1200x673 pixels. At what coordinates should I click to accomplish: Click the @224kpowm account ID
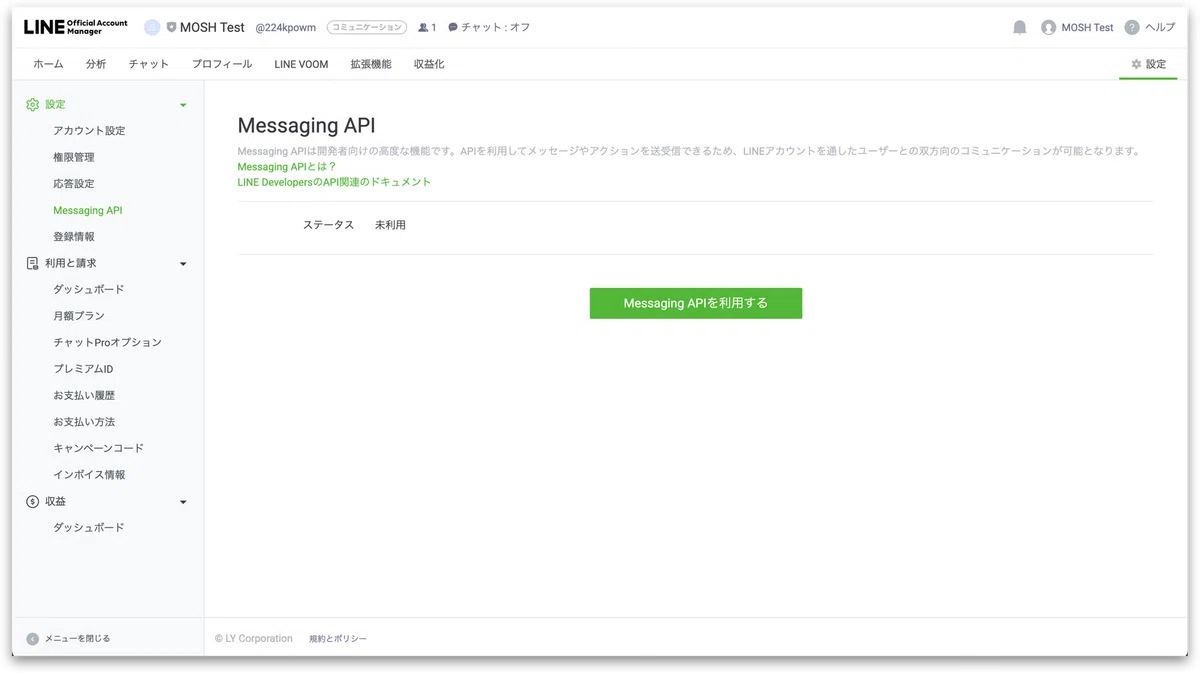[x=287, y=27]
